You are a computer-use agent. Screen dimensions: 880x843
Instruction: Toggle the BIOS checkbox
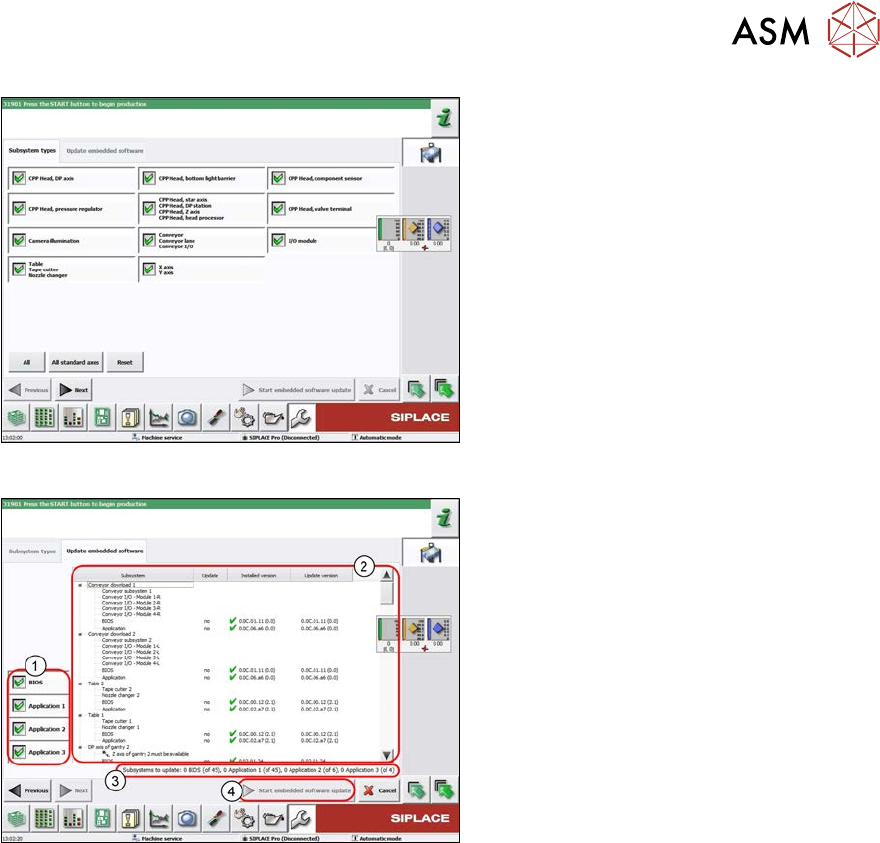tap(19, 682)
